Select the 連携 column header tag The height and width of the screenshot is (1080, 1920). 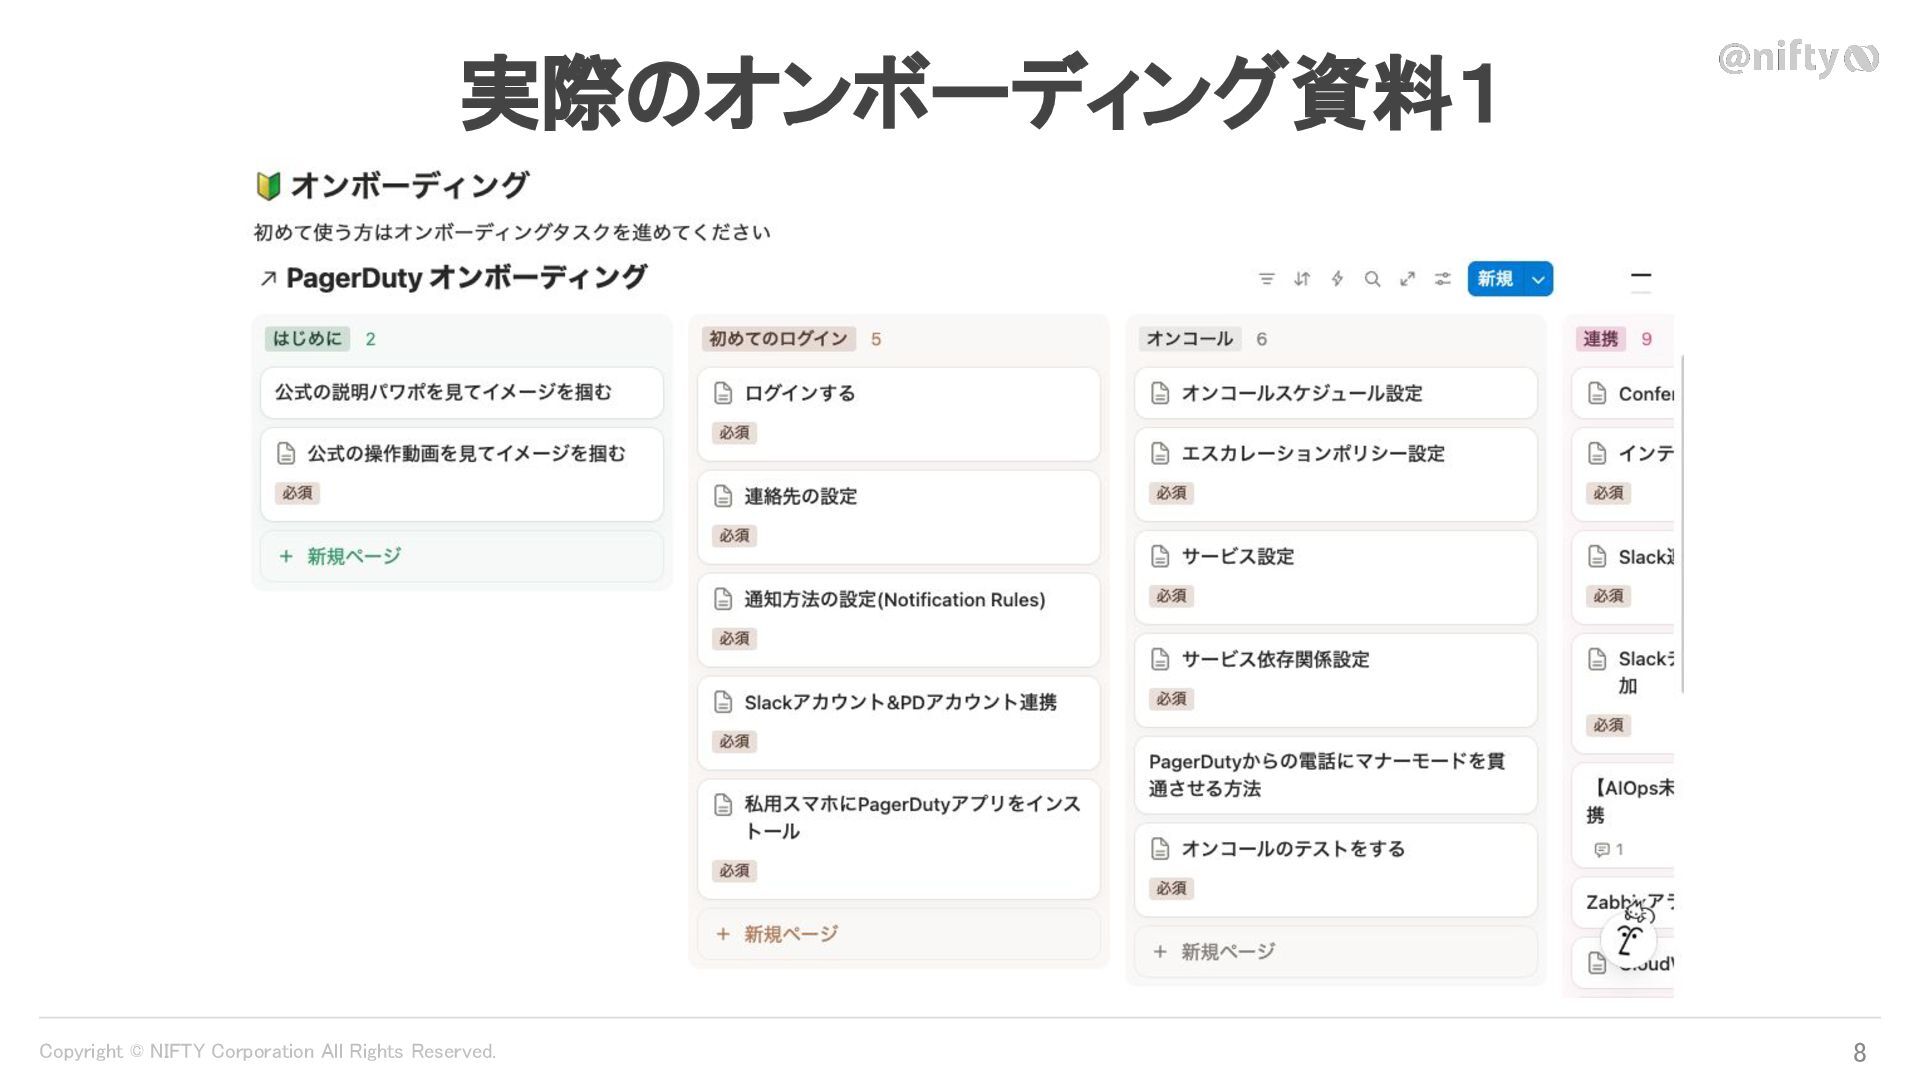point(1600,339)
